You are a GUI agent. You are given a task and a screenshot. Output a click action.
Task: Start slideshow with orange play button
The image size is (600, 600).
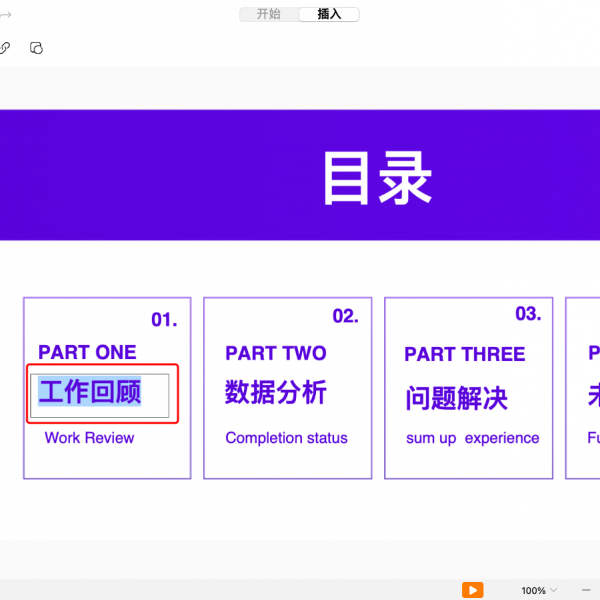coord(473,590)
